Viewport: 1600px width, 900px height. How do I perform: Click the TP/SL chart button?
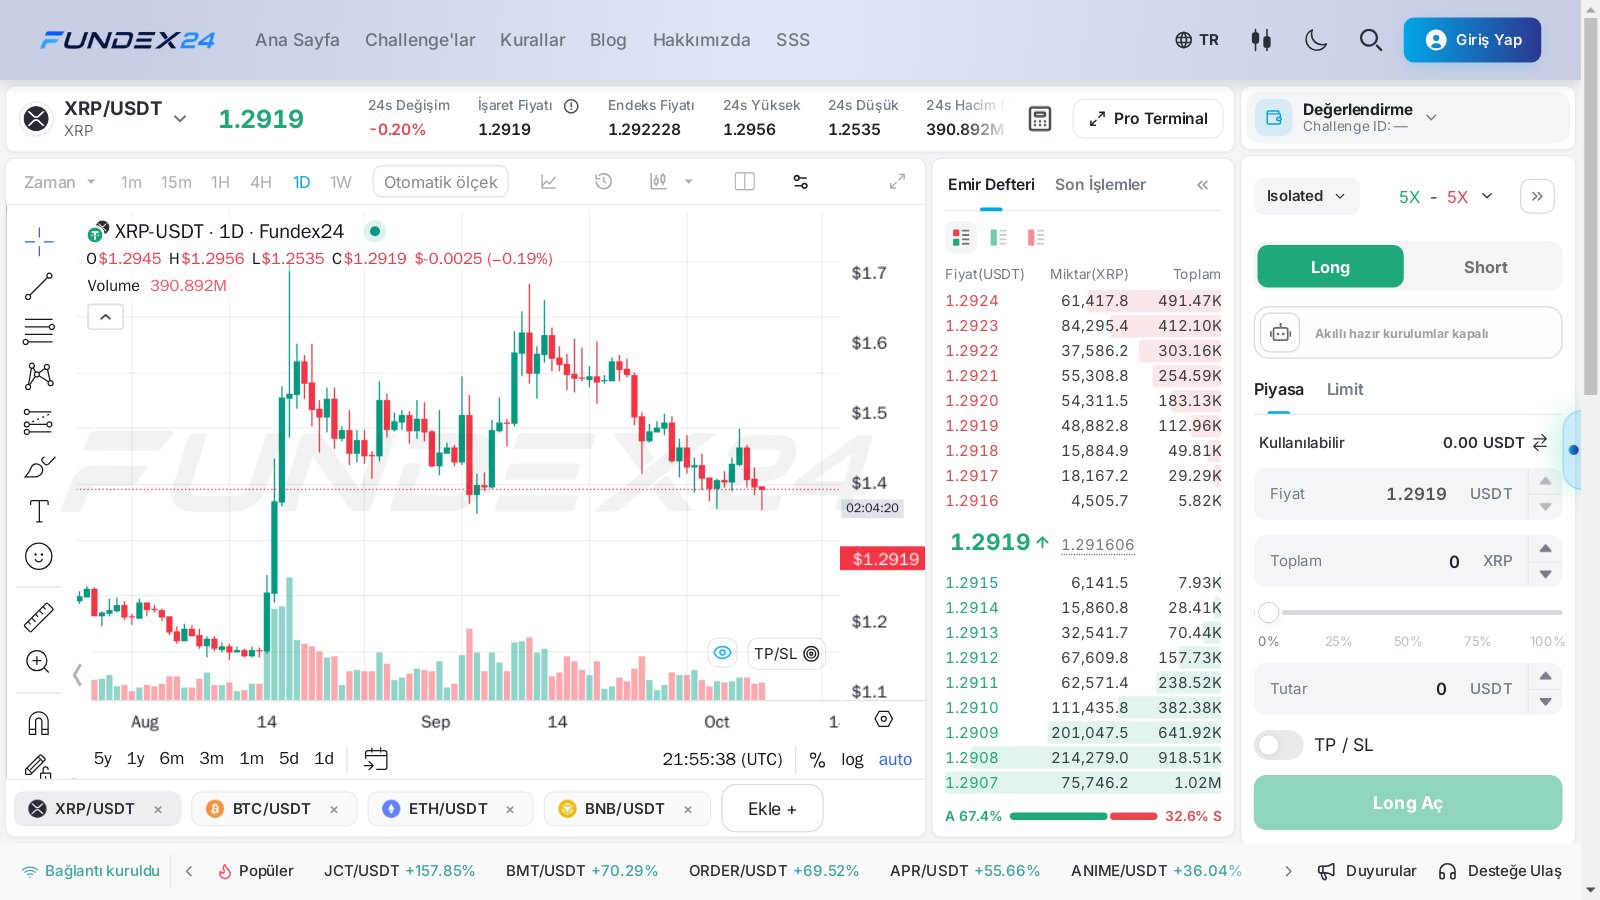[787, 653]
